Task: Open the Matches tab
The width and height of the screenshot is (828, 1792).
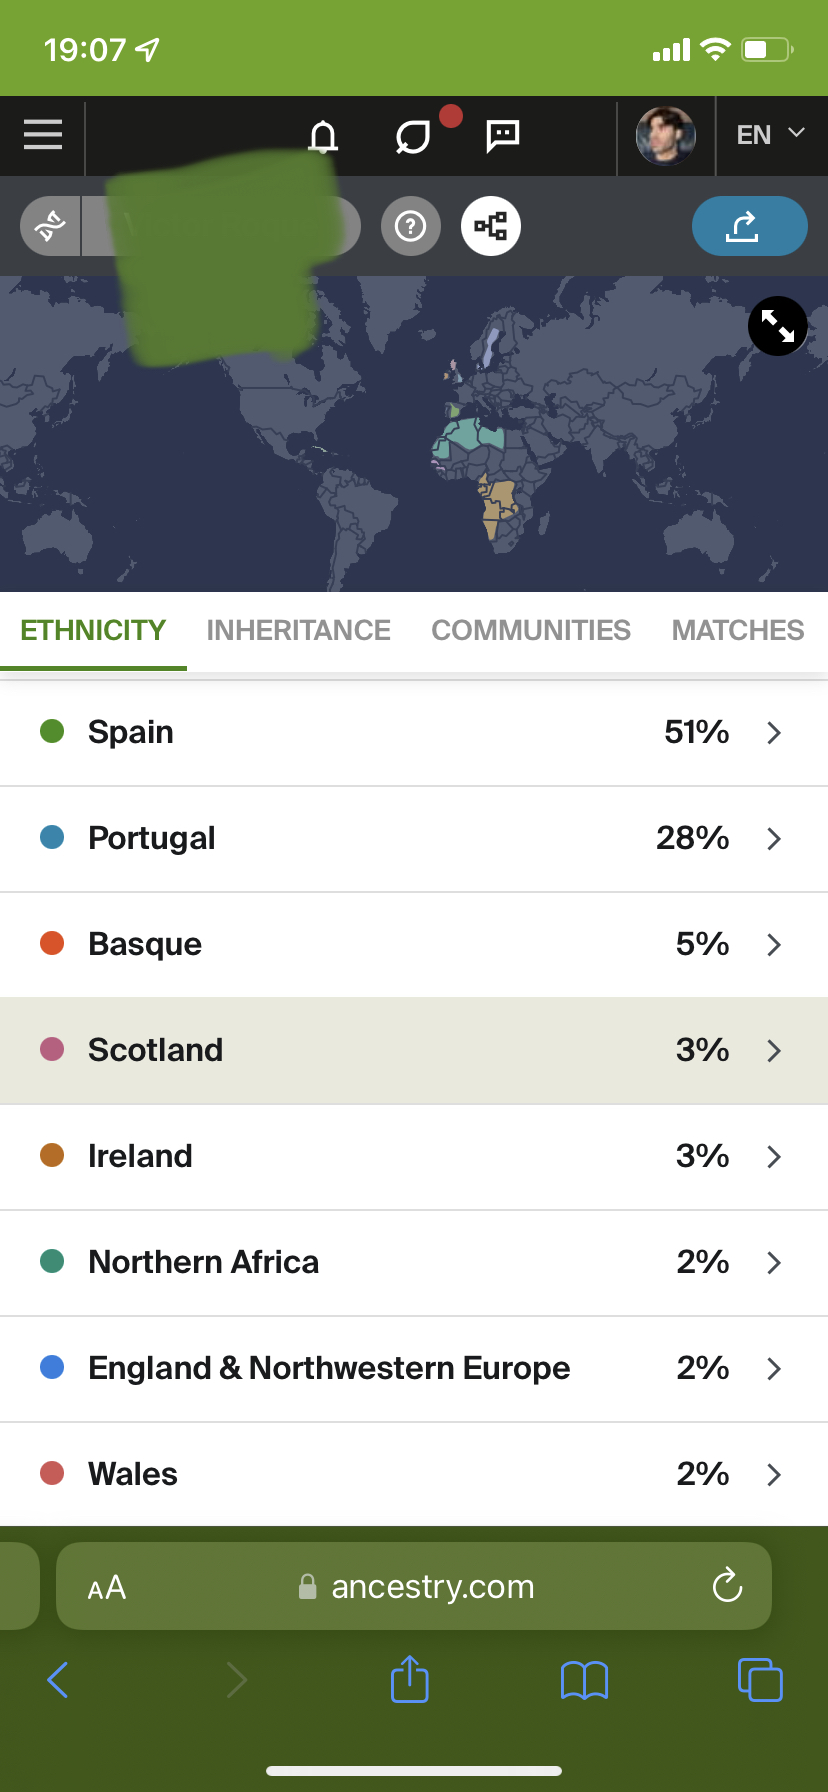Action: (738, 630)
